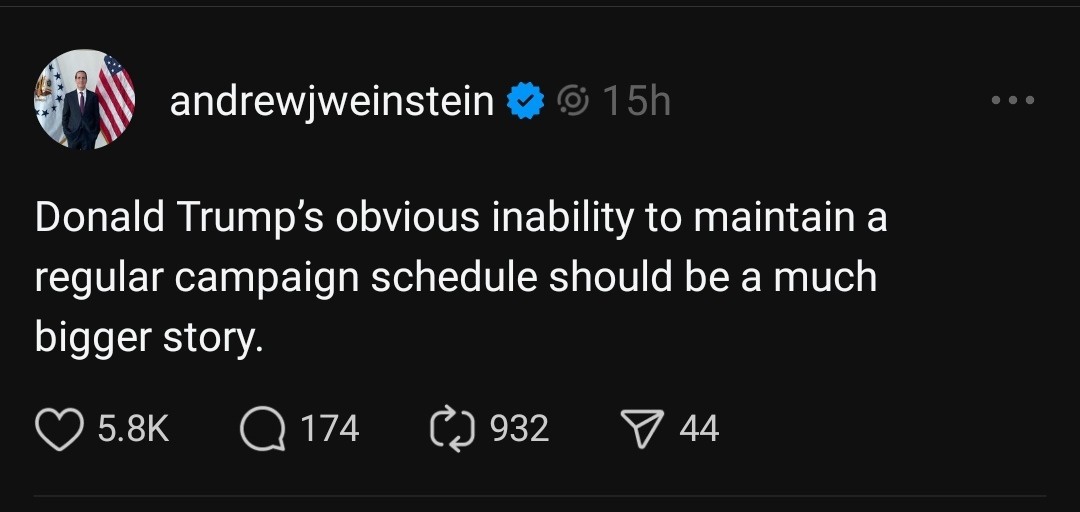
Task: Like the post with the heart icon
Action: [x=61, y=428]
